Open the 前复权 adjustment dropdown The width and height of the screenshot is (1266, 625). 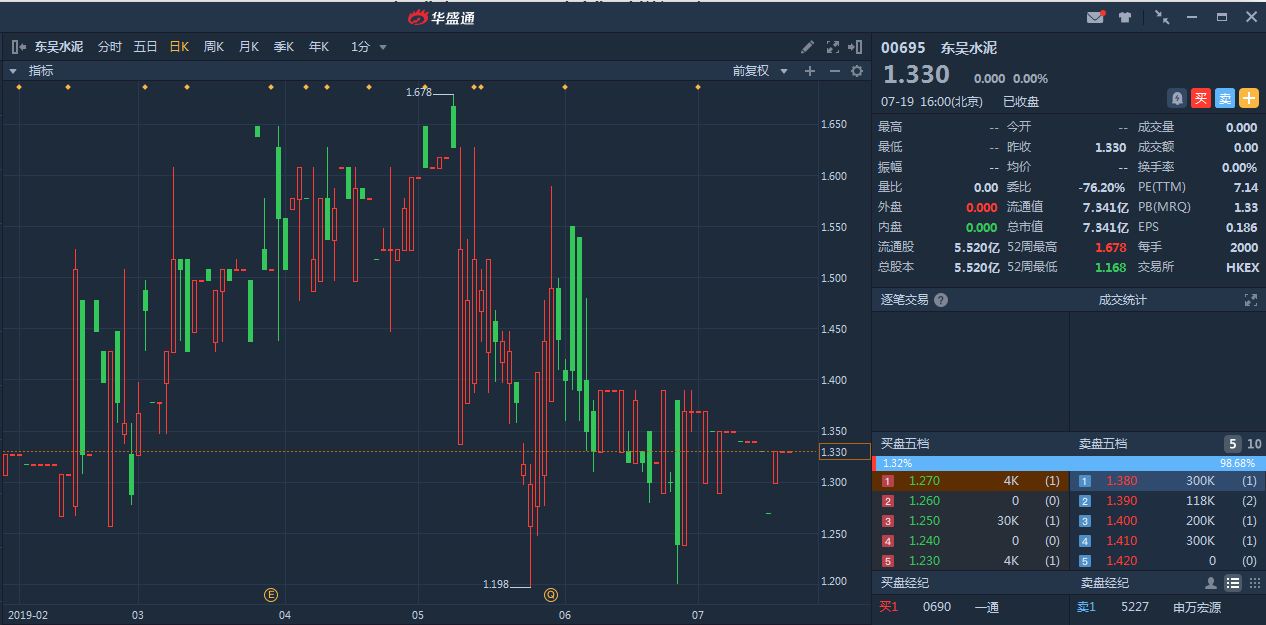(x=760, y=71)
